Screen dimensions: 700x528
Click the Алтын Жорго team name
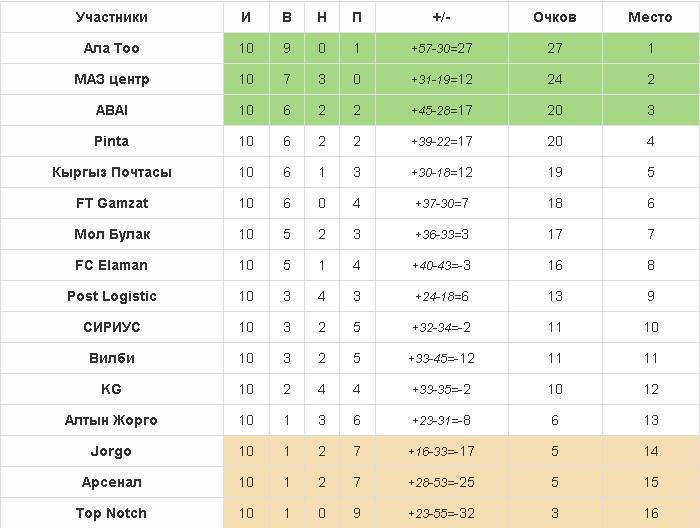click(x=111, y=420)
